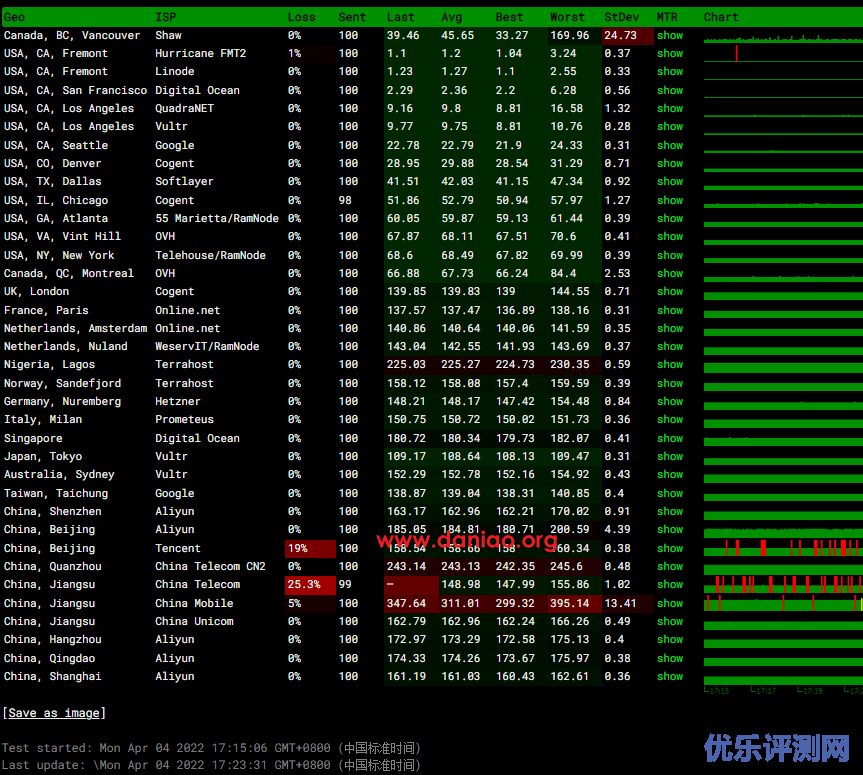
Task: Show MTR for Aliyun Qingdao row
Action: tap(670, 658)
